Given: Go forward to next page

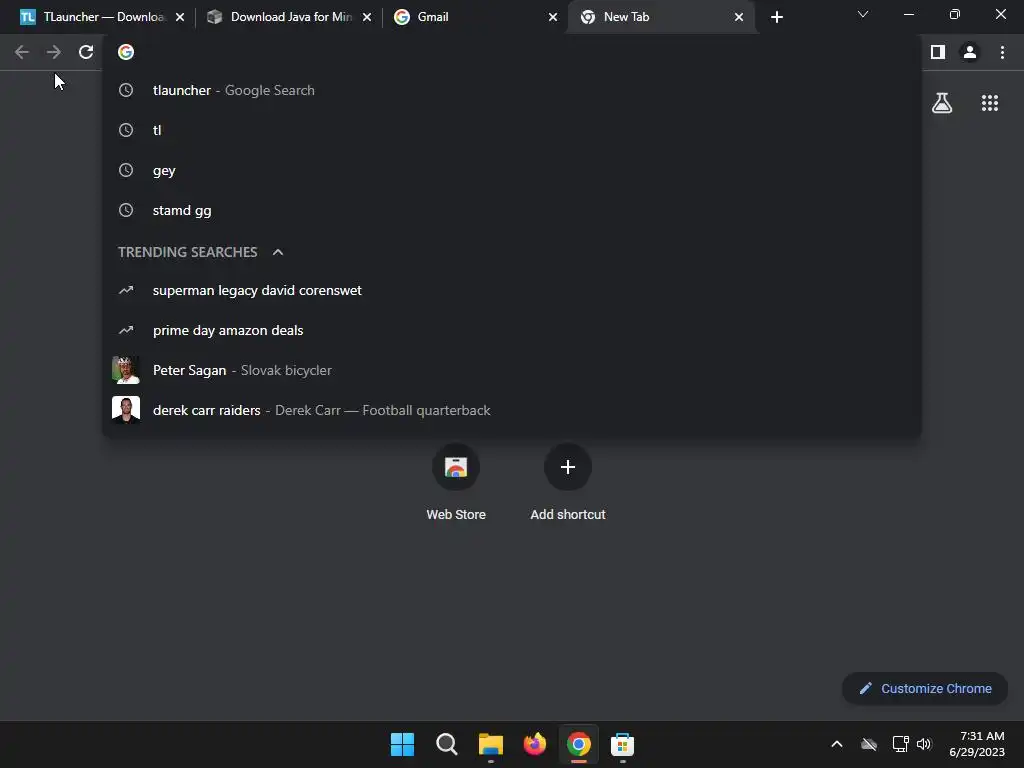Looking at the screenshot, I should click(54, 52).
